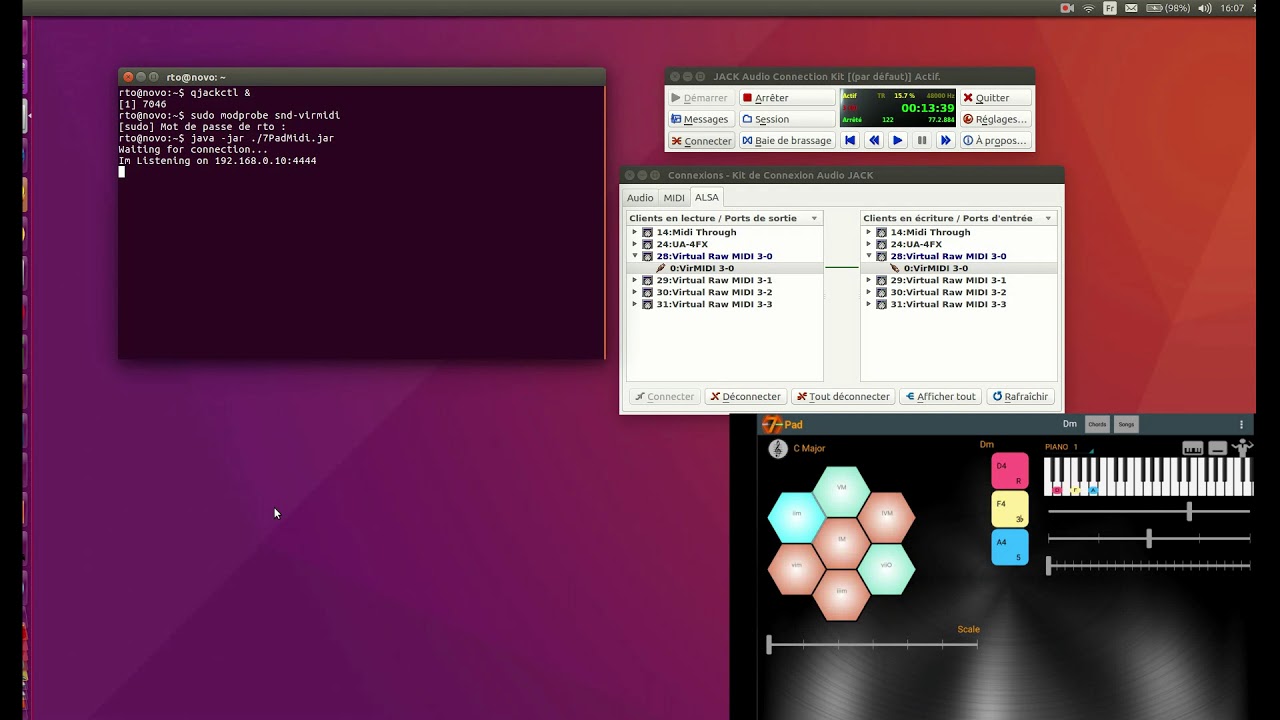The image size is (1280, 720).
Task: Open the À propos dialog
Action: [x=995, y=141]
